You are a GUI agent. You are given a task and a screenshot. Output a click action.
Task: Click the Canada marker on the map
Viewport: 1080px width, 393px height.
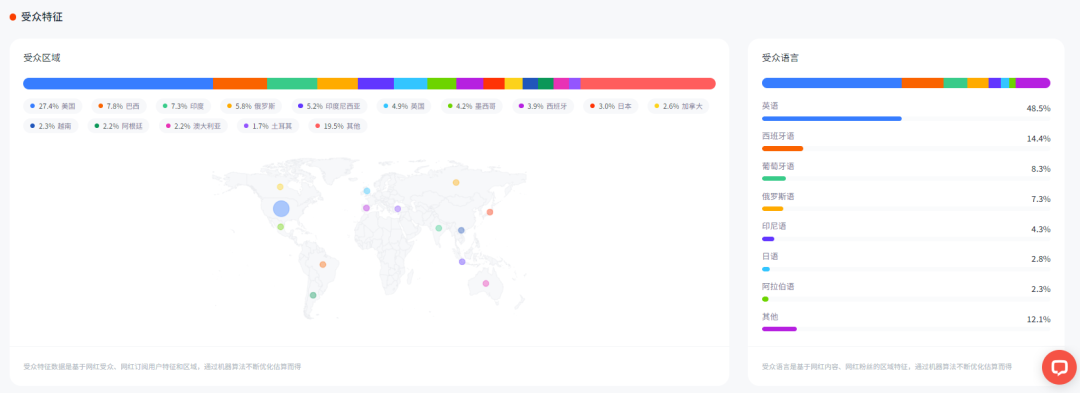[280, 187]
